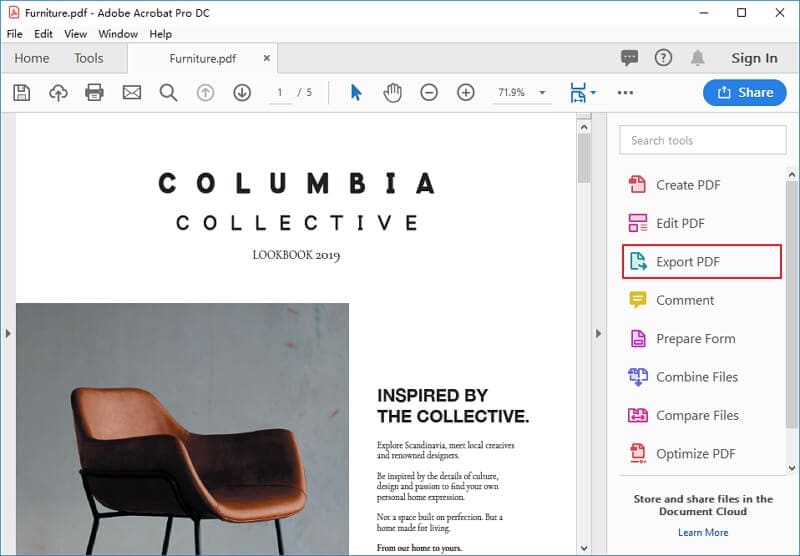Click the Print file printer icon

94,92
